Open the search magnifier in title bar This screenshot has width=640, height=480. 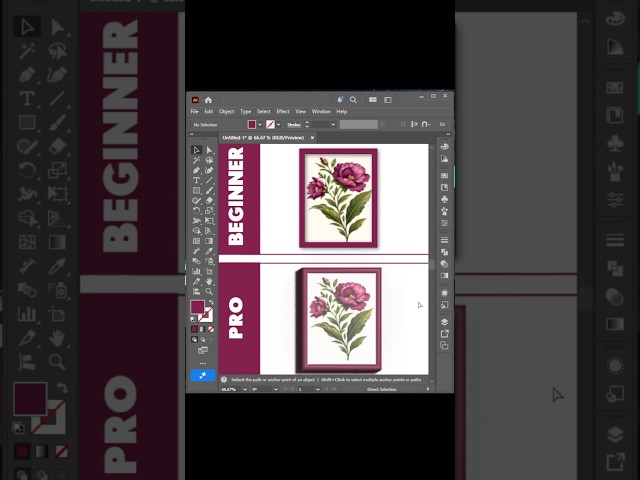[x=353, y=100]
